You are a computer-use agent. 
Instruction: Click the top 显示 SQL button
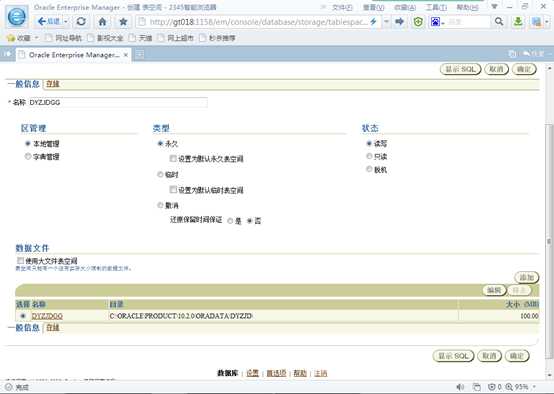click(460, 69)
